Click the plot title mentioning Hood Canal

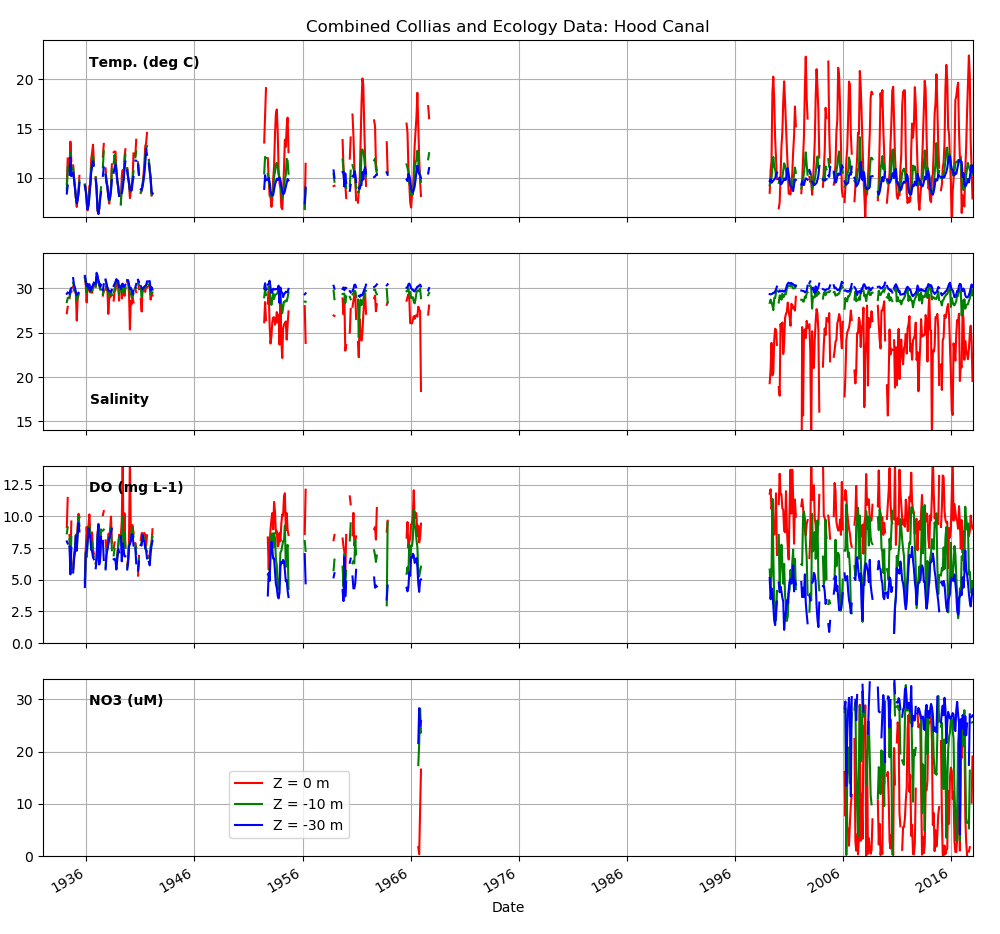(x=507, y=27)
